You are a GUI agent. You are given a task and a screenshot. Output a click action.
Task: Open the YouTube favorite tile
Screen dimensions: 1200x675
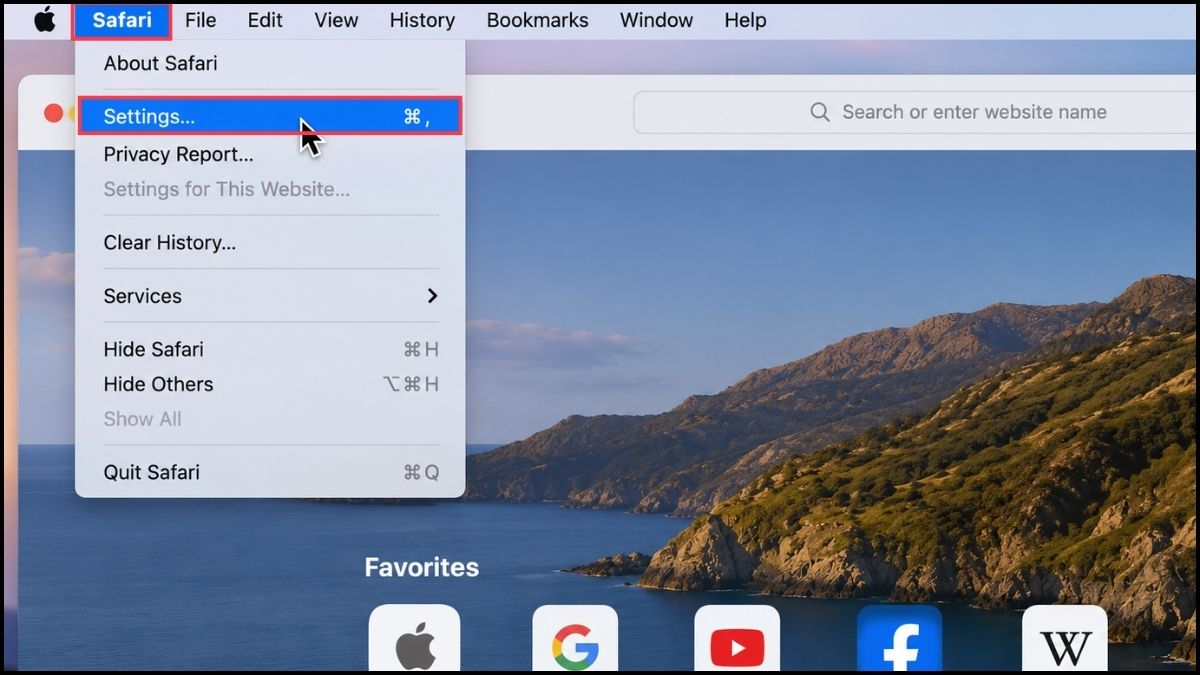tap(737, 639)
